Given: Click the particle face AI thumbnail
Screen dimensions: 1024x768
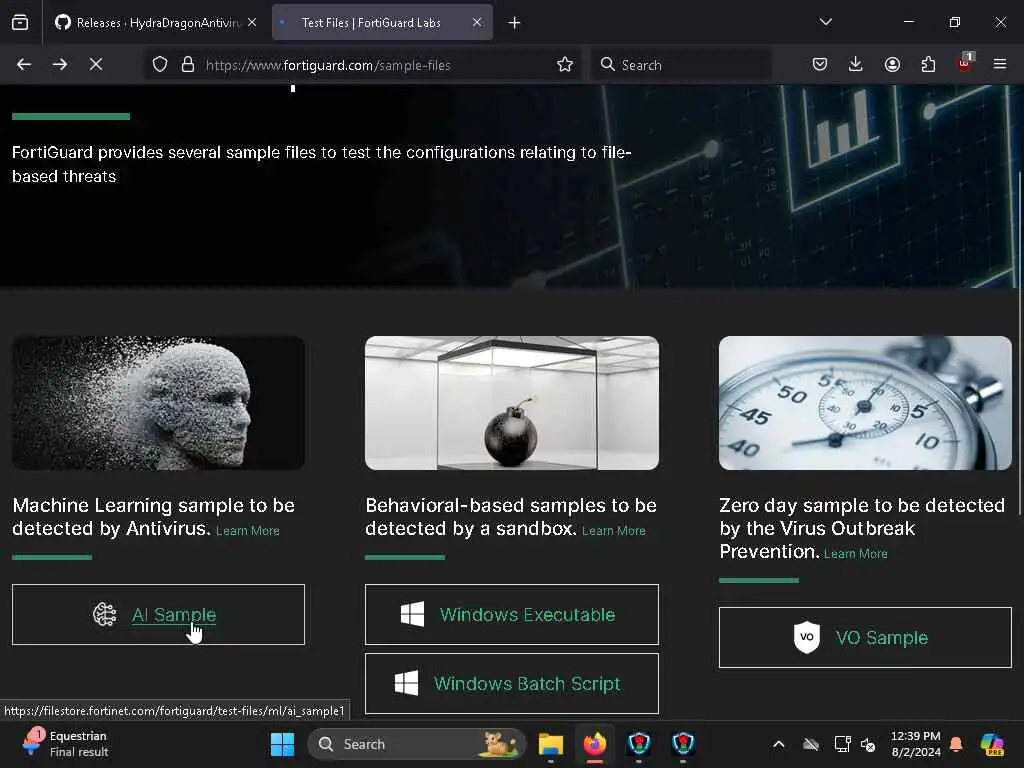Looking at the screenshot, I should click(x=159, y=403).
